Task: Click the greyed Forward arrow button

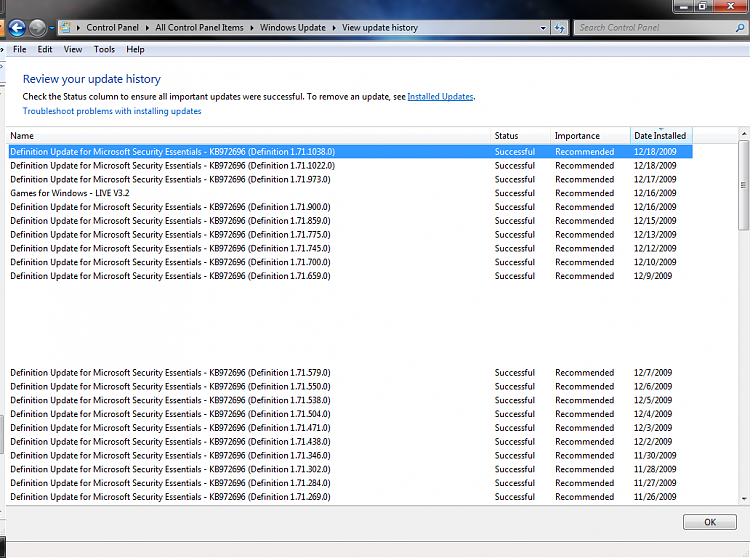Action: pos(37,28)
